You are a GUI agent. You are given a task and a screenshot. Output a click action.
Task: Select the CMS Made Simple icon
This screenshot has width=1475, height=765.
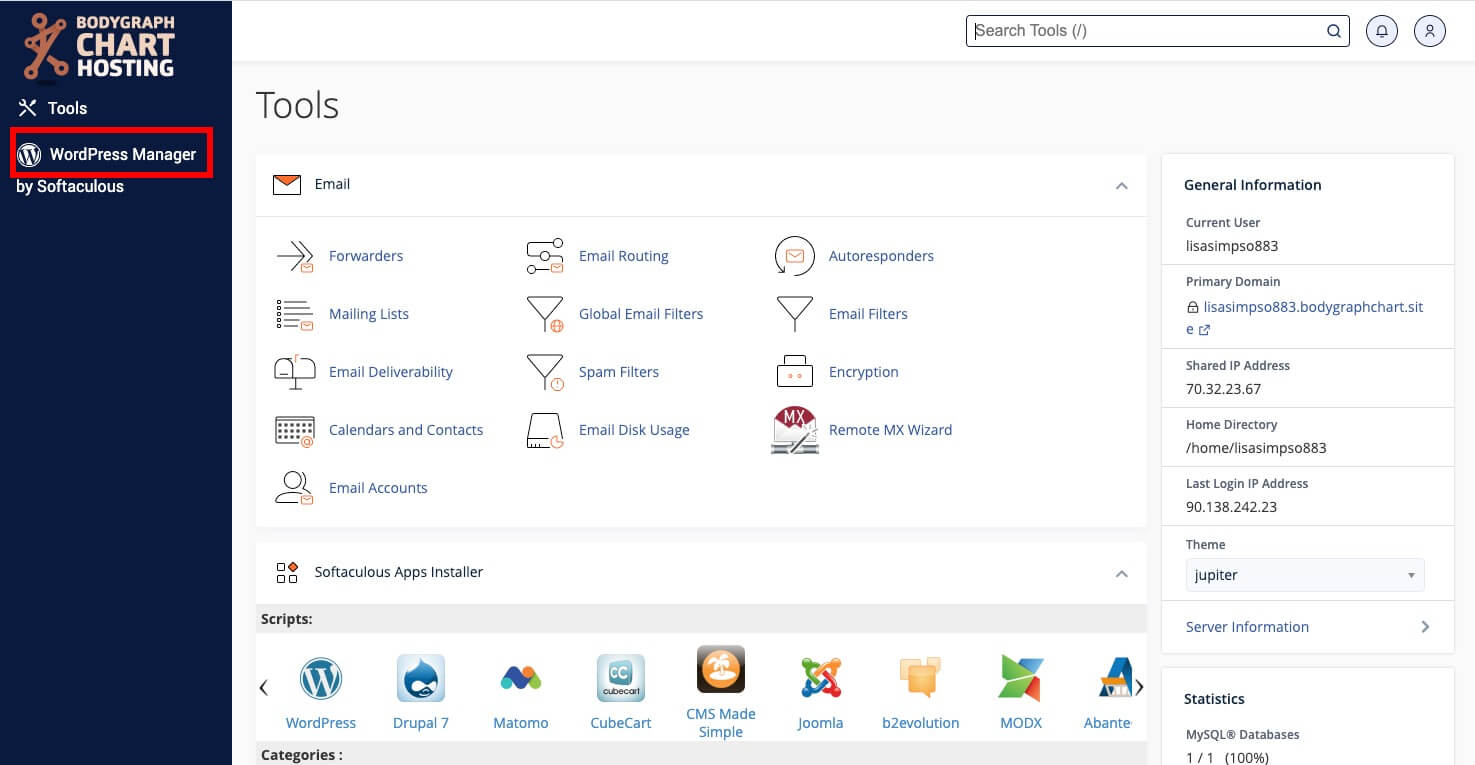pos(721,670)
